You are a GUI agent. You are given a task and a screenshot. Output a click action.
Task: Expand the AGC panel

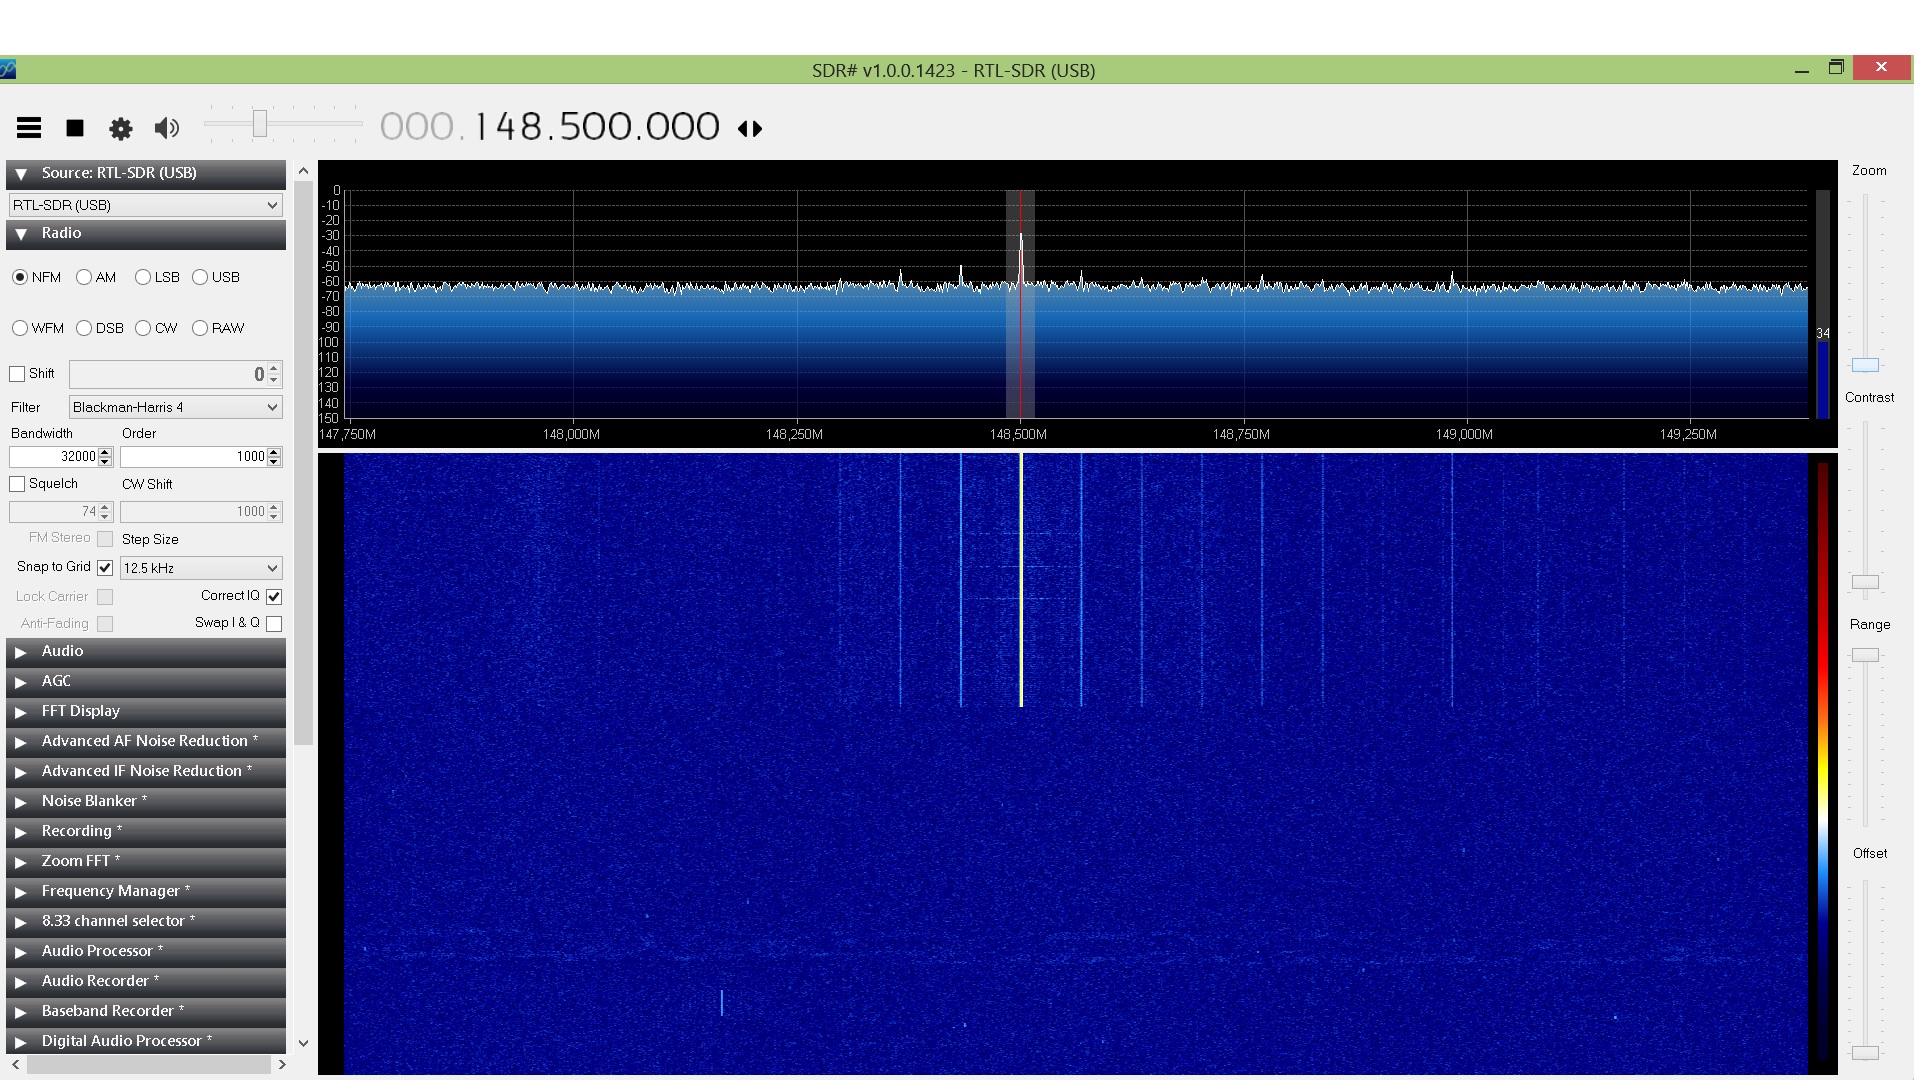146,682
